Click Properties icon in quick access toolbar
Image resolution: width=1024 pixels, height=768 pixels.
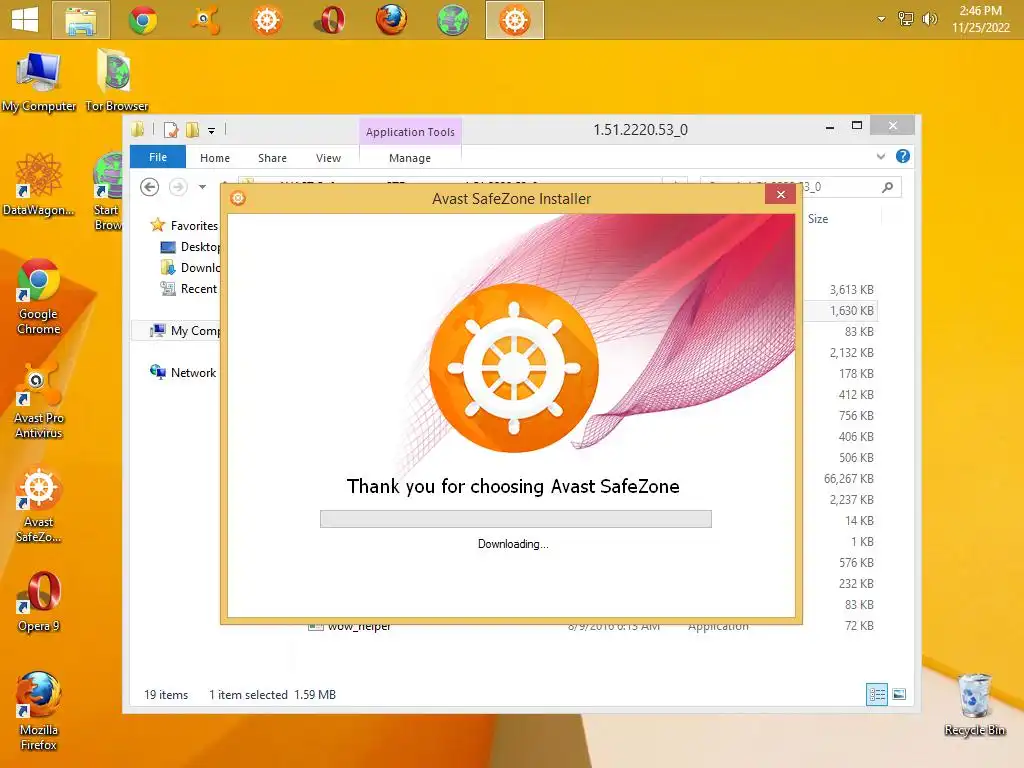click(x=171, y=130)
